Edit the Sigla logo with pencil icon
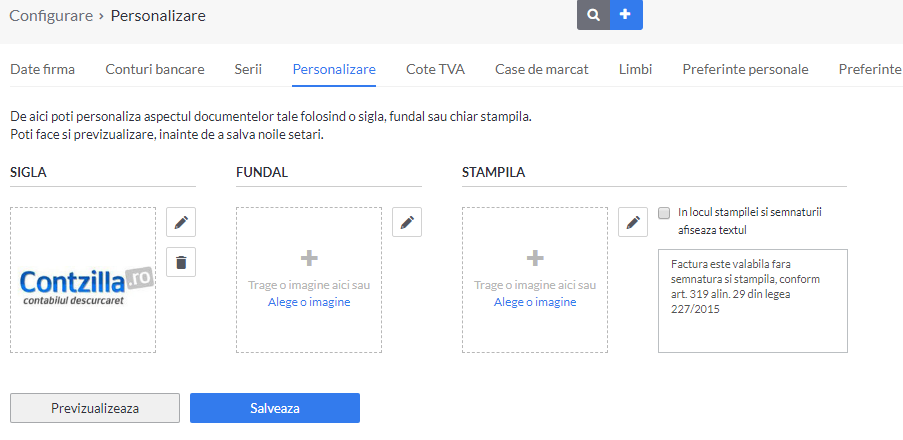Screen dimensions: 903x440 point(181,222)
